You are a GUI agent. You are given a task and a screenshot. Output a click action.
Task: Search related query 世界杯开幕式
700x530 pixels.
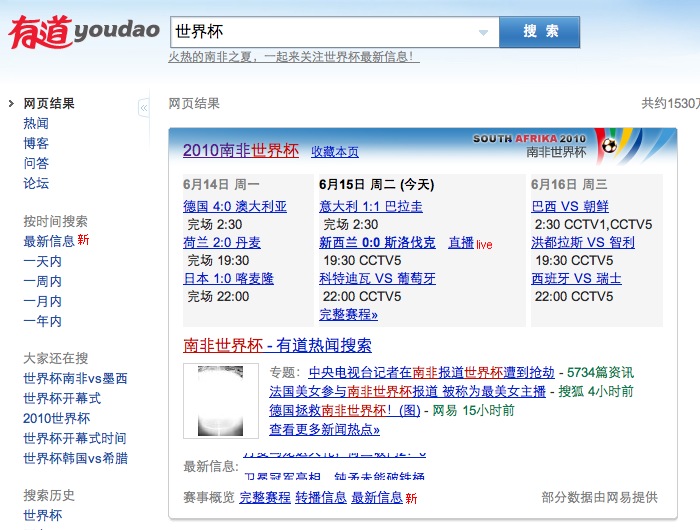62,398
